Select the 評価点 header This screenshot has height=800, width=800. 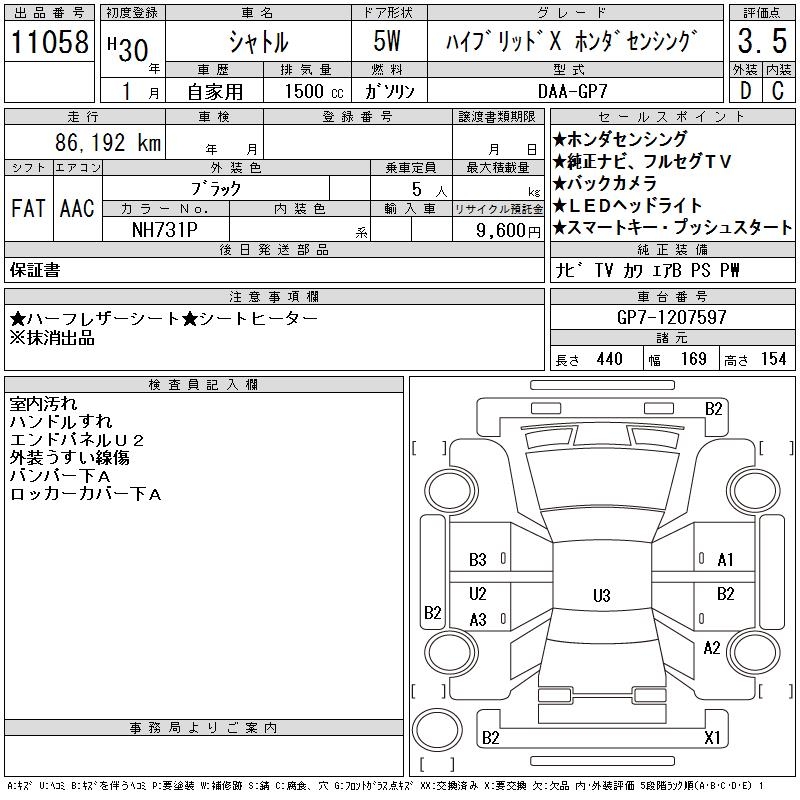[x=762, y=13]
